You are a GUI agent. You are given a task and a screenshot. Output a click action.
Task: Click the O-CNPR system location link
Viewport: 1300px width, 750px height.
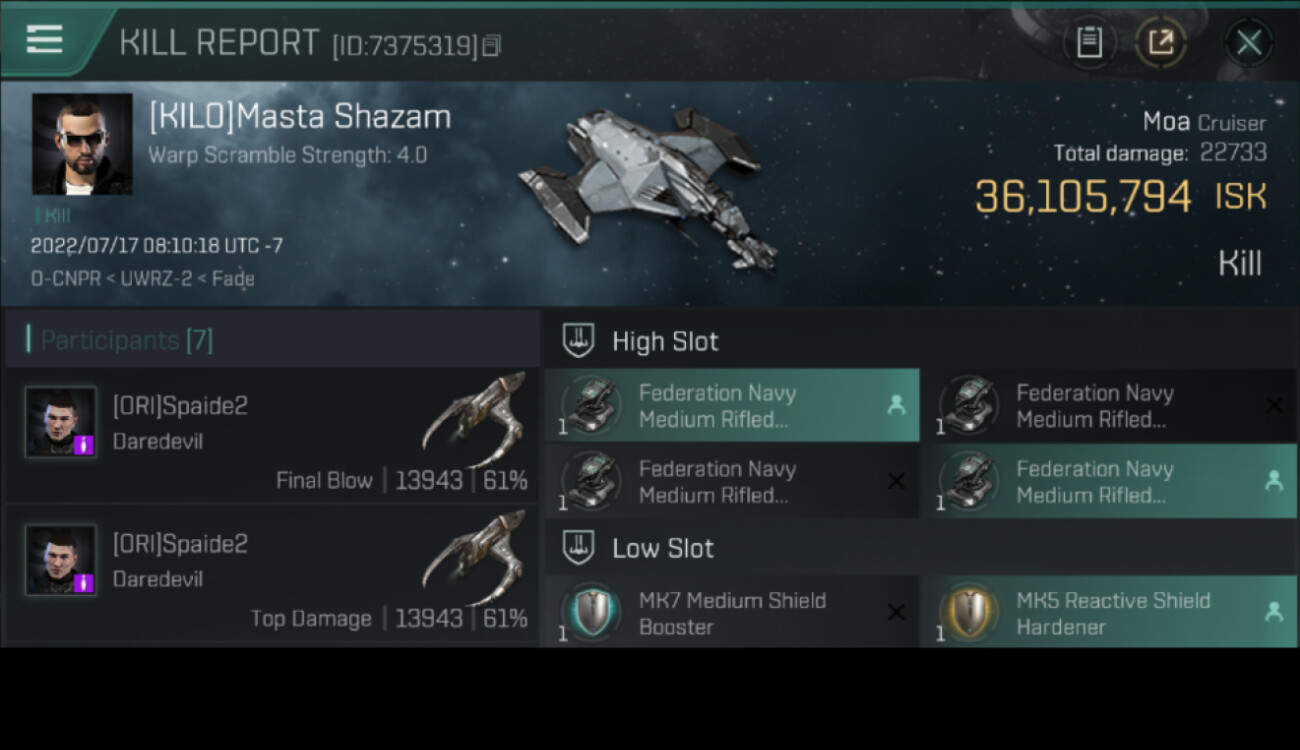coord(63,279)
